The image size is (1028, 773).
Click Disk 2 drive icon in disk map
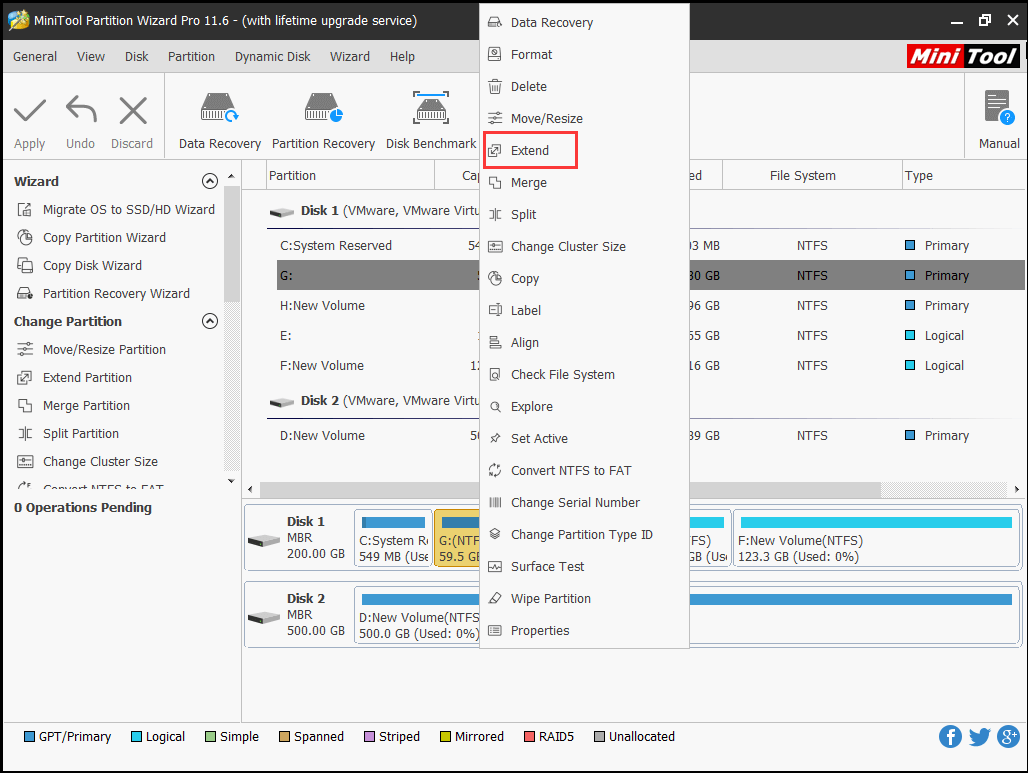tap(264, 618)
